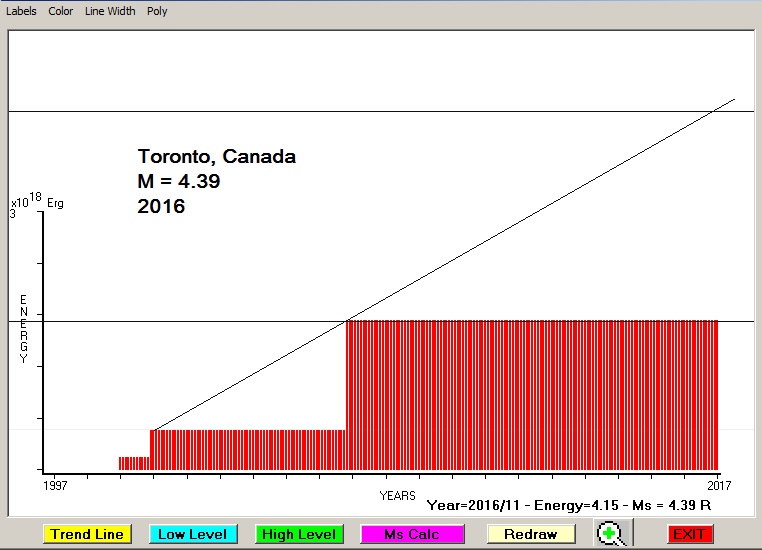Viewport: 762px width, 550px height.
Task: Click the Year/Energy/Ms status readout text
Action: click(x=568, y=506)
